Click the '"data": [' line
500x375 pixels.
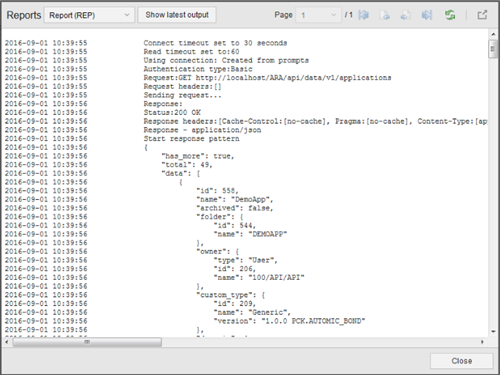[181, 173]
